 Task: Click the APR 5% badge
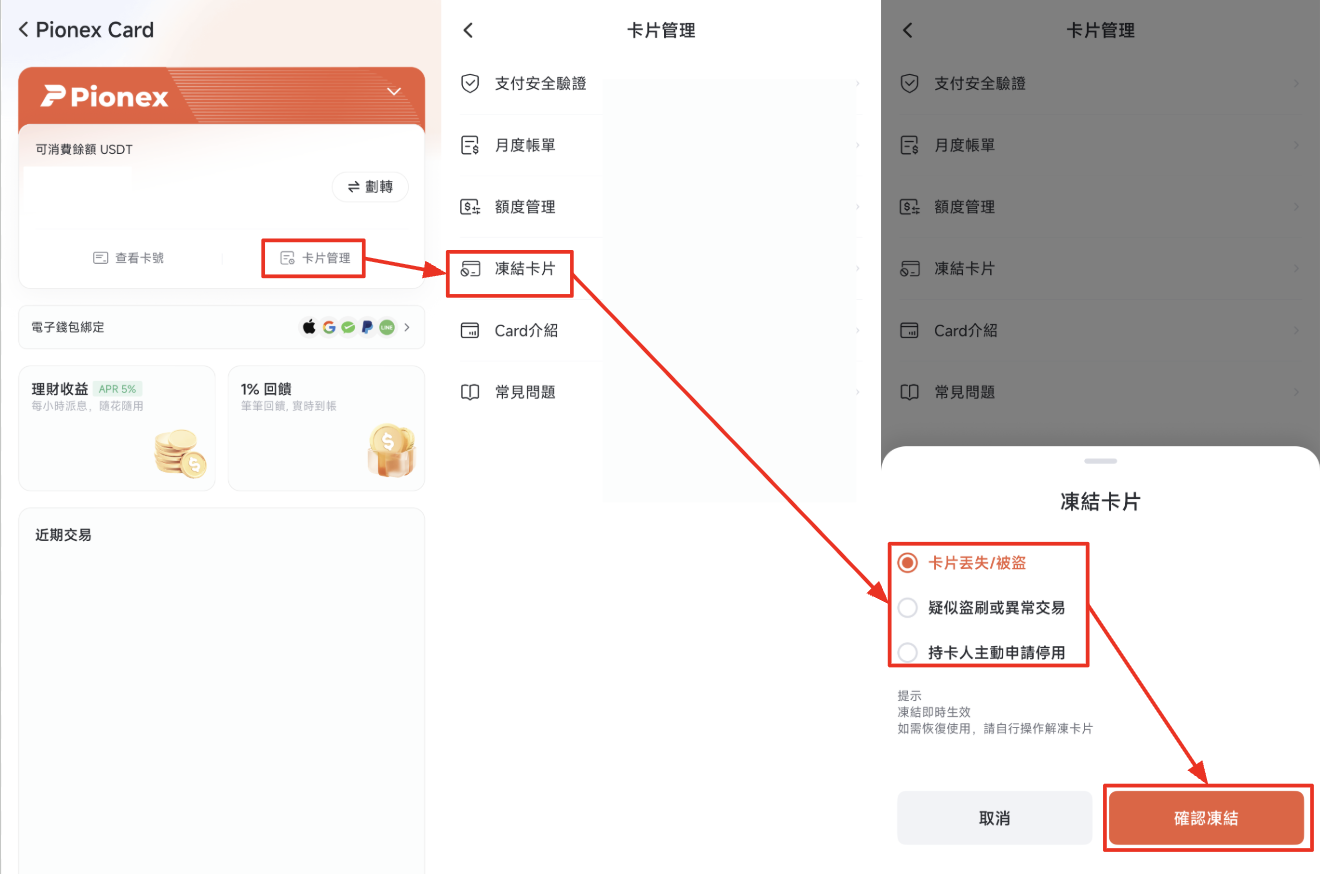point(119,389)
